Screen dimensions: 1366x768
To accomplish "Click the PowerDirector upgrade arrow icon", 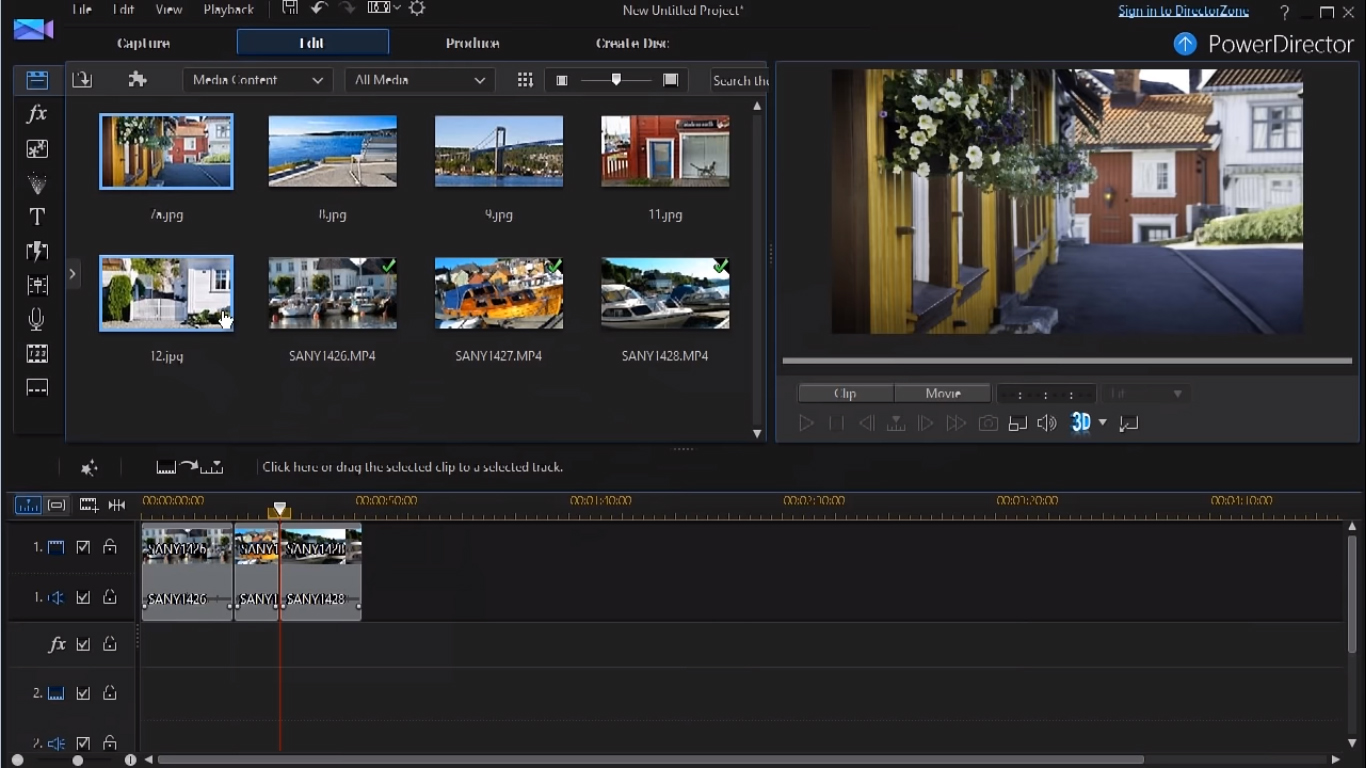I will point(1185,44).
